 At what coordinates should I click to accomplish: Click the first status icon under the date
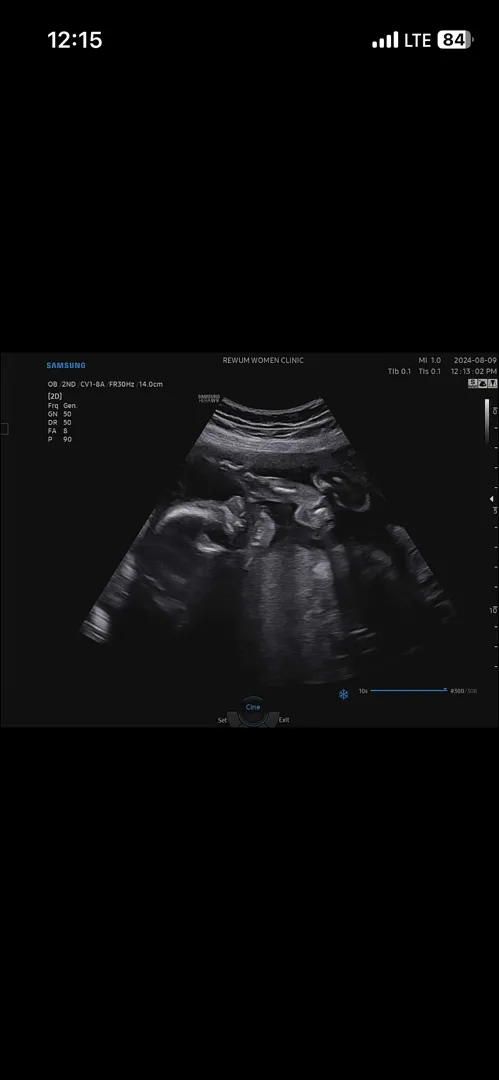pos(473,383)
